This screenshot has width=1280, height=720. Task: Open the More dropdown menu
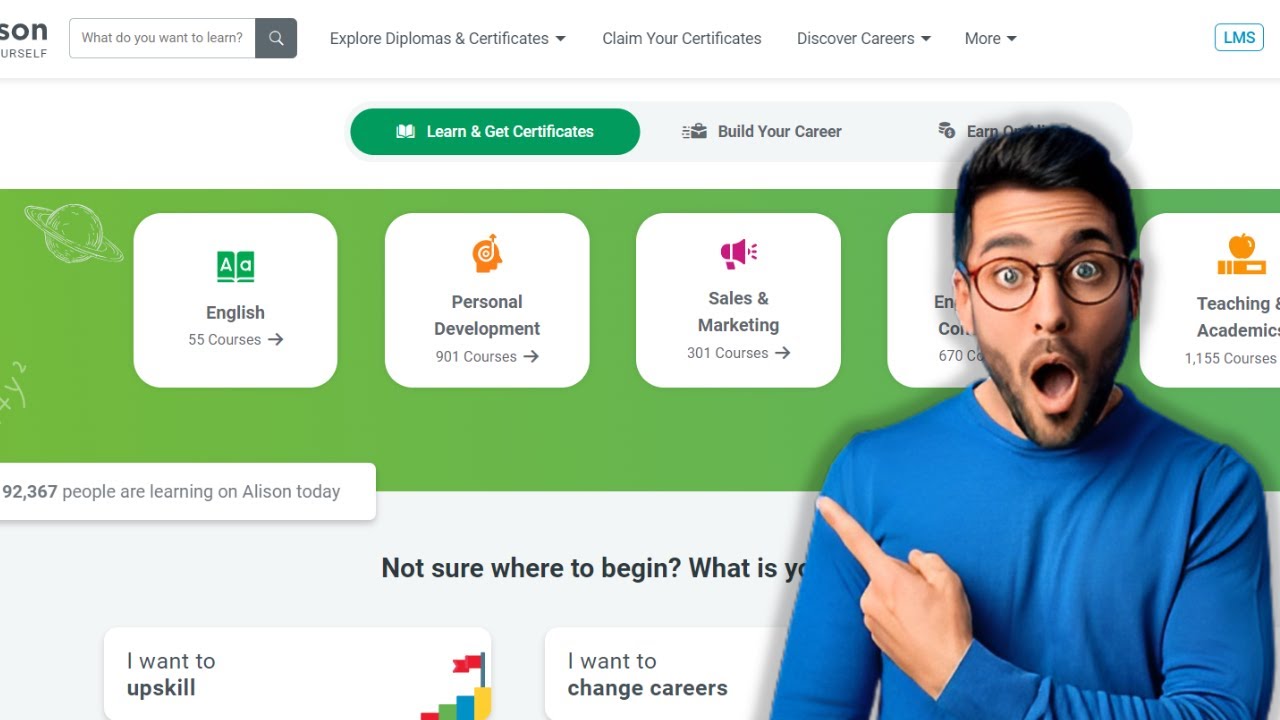[x=990, y=38]
